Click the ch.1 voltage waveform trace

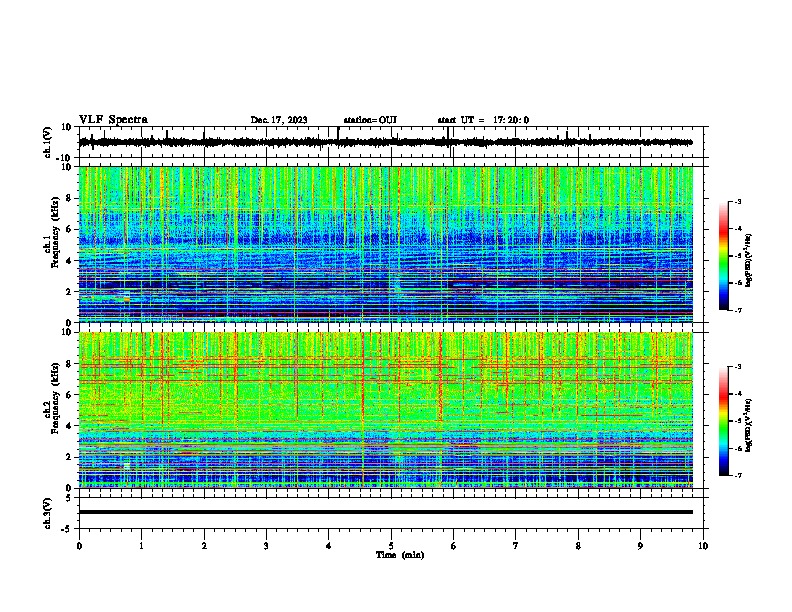386,142
